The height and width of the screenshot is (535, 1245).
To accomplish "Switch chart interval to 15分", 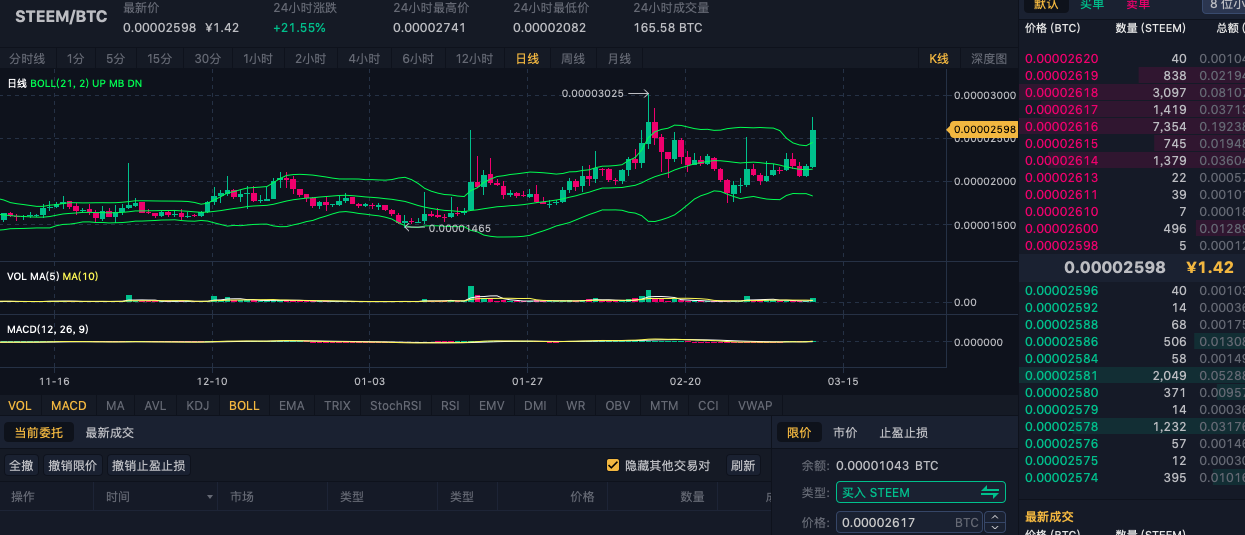I will pyautogui.click(x=160, y=59).
